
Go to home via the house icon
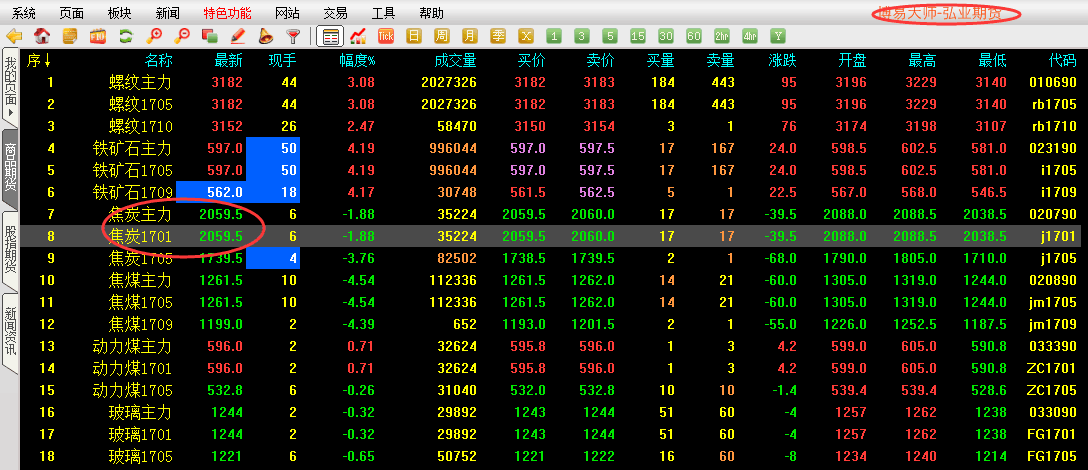42,36
